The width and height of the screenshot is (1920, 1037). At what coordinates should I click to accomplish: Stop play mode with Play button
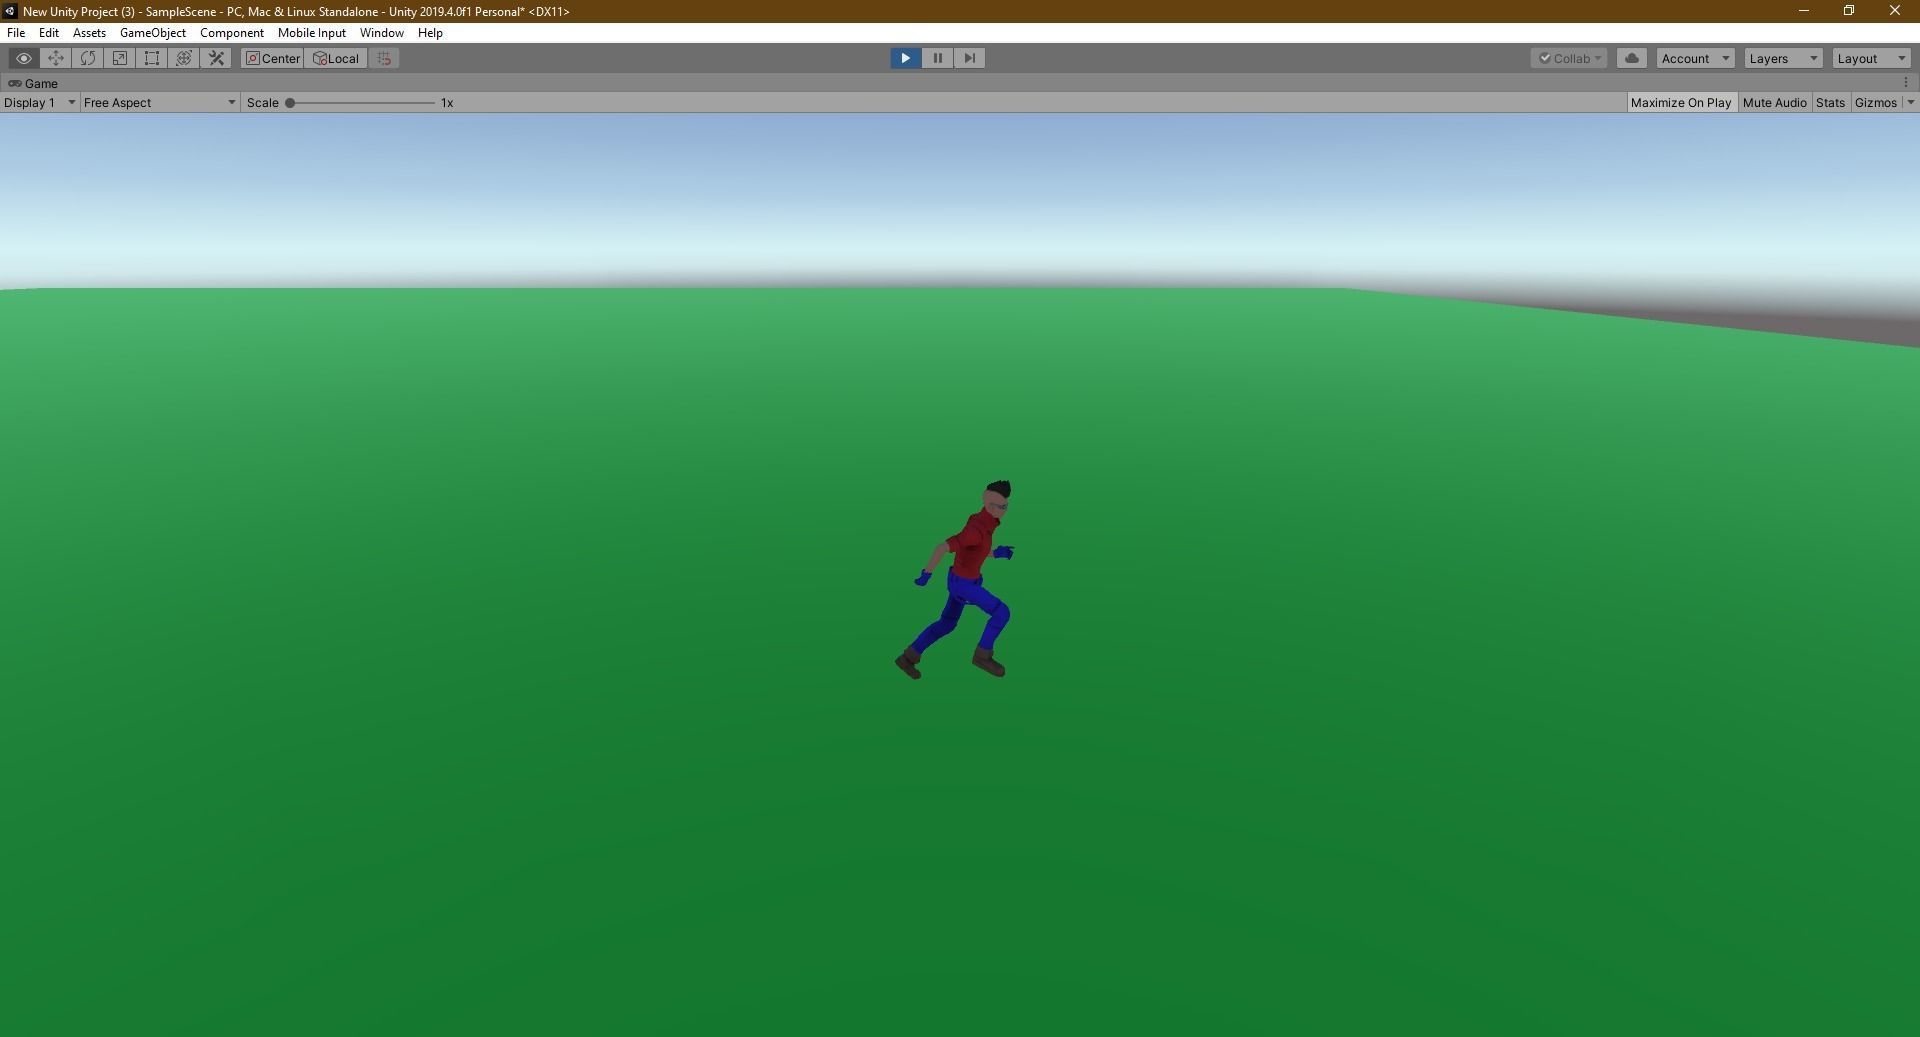[906, 58]
